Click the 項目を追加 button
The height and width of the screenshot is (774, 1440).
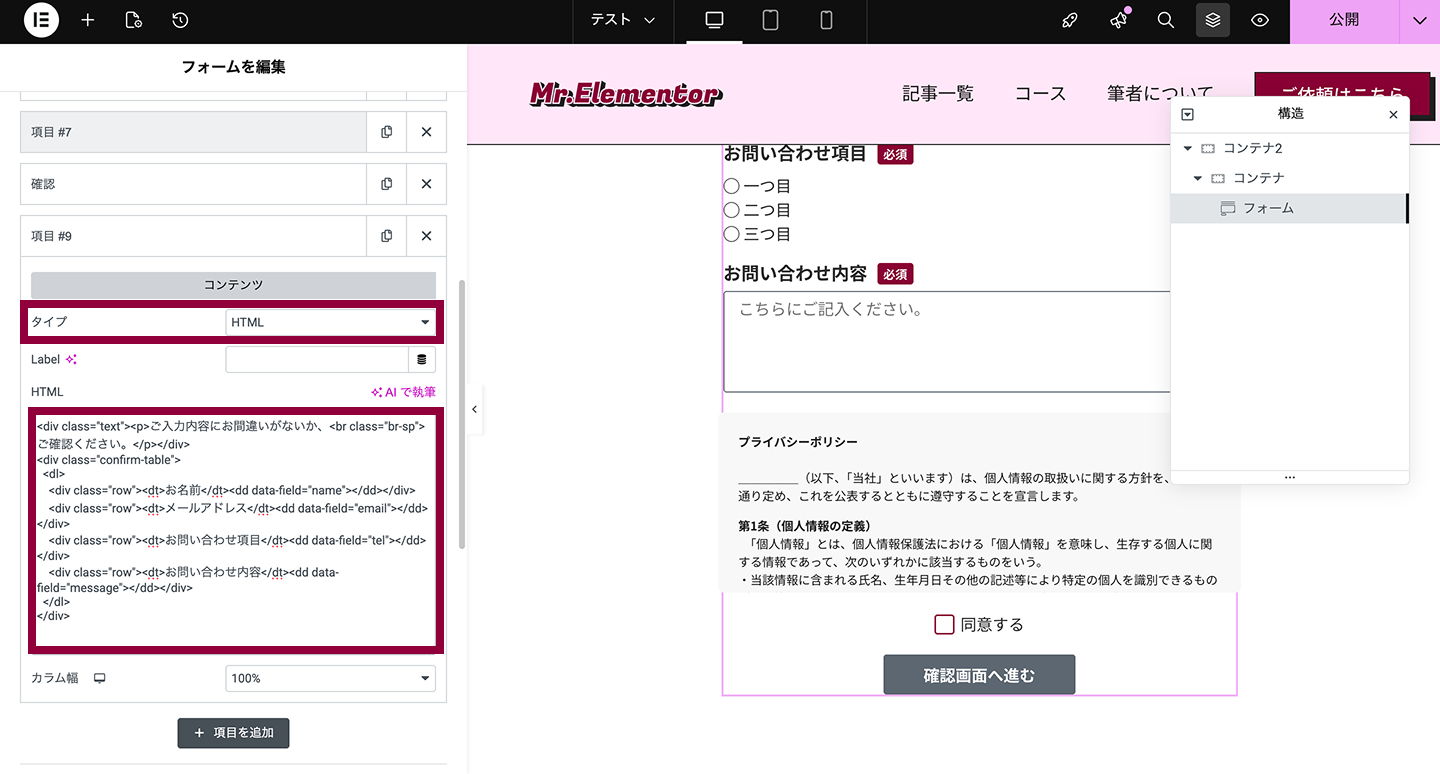(x=233, y=733)
